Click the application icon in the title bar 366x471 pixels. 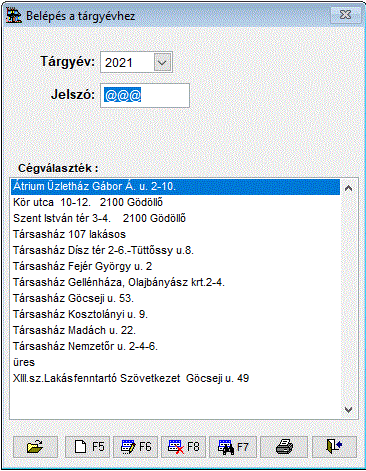click(14, 15)
